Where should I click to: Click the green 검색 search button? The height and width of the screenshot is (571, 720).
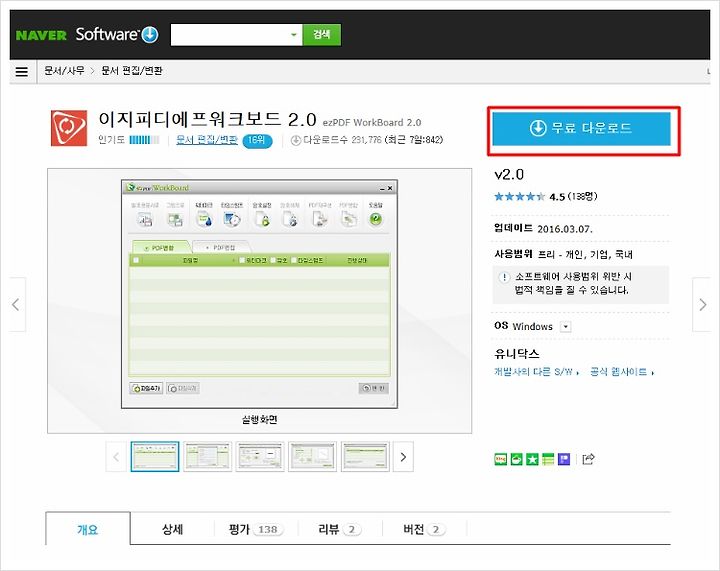click(321, 35)
